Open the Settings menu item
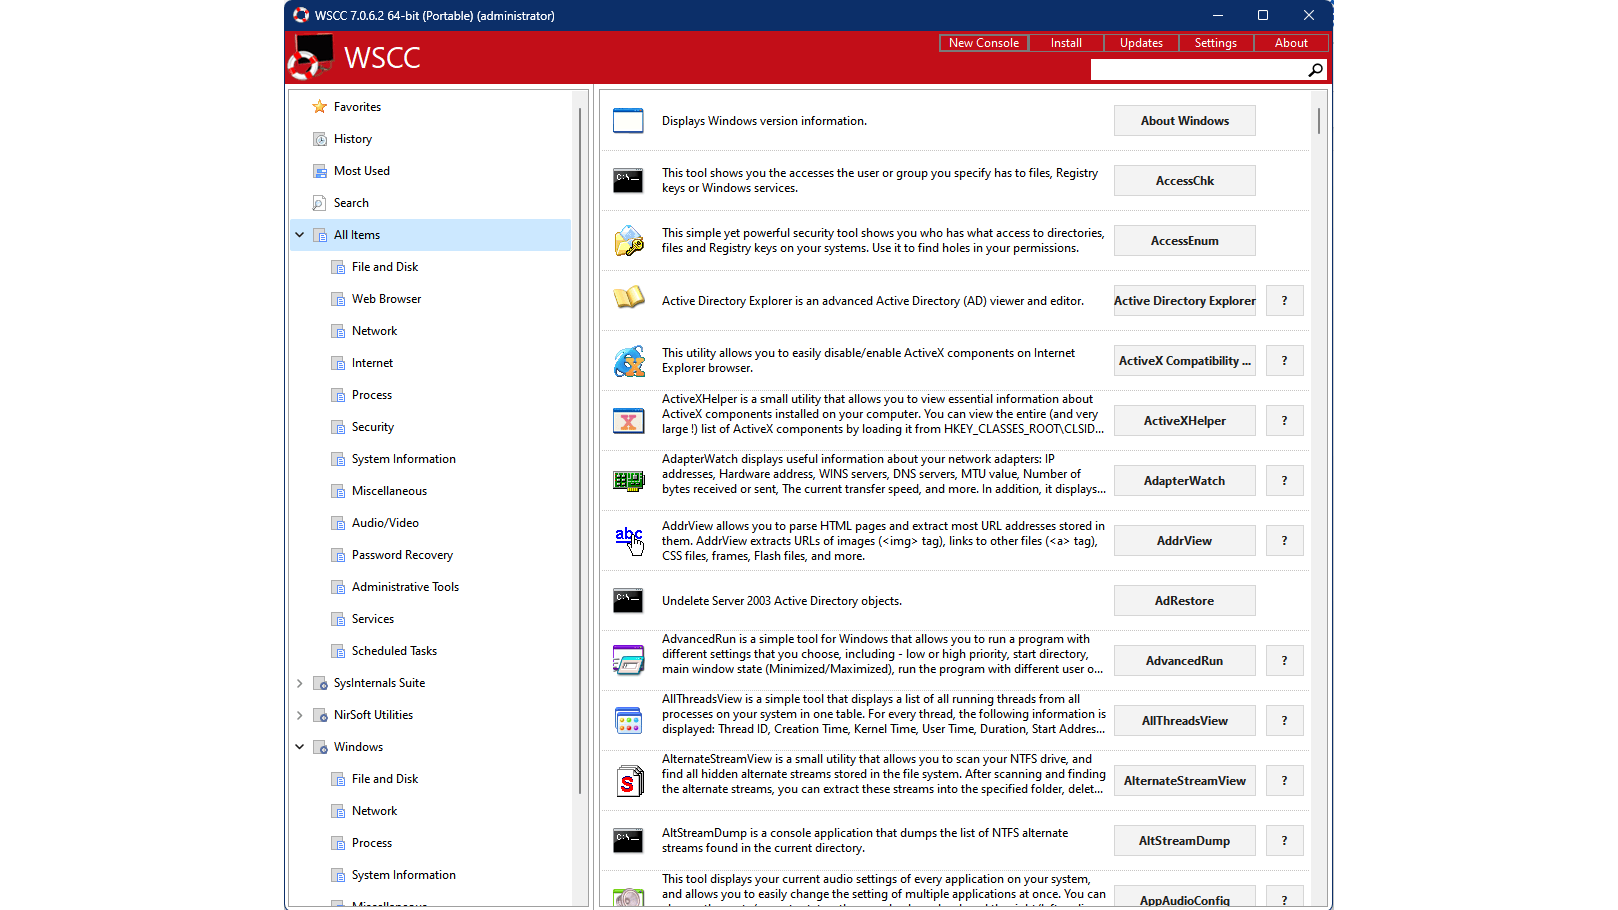Image resolution: width=1618 pixels, height=910 pixels. pyautogui.click(x=1216, y=43)
